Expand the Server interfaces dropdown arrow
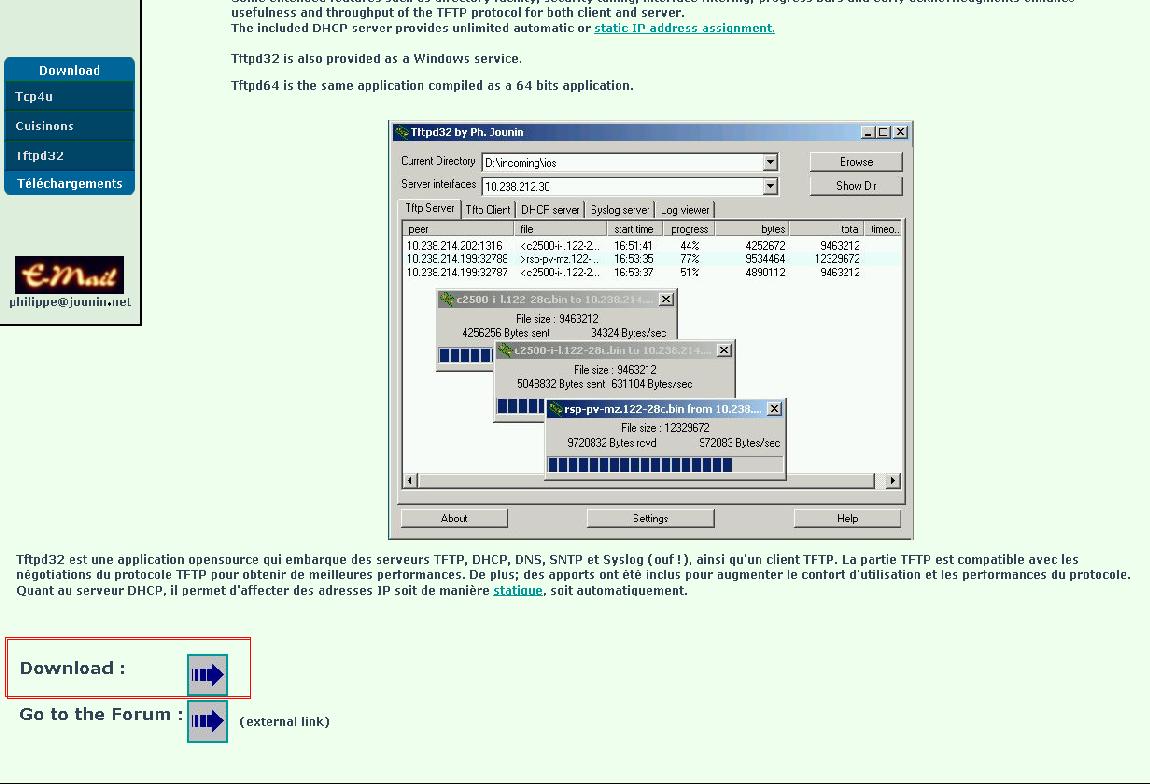Image resolution: width=1150 pixels, height=784 pixels. pyautogui.click(x=770, y=186)
